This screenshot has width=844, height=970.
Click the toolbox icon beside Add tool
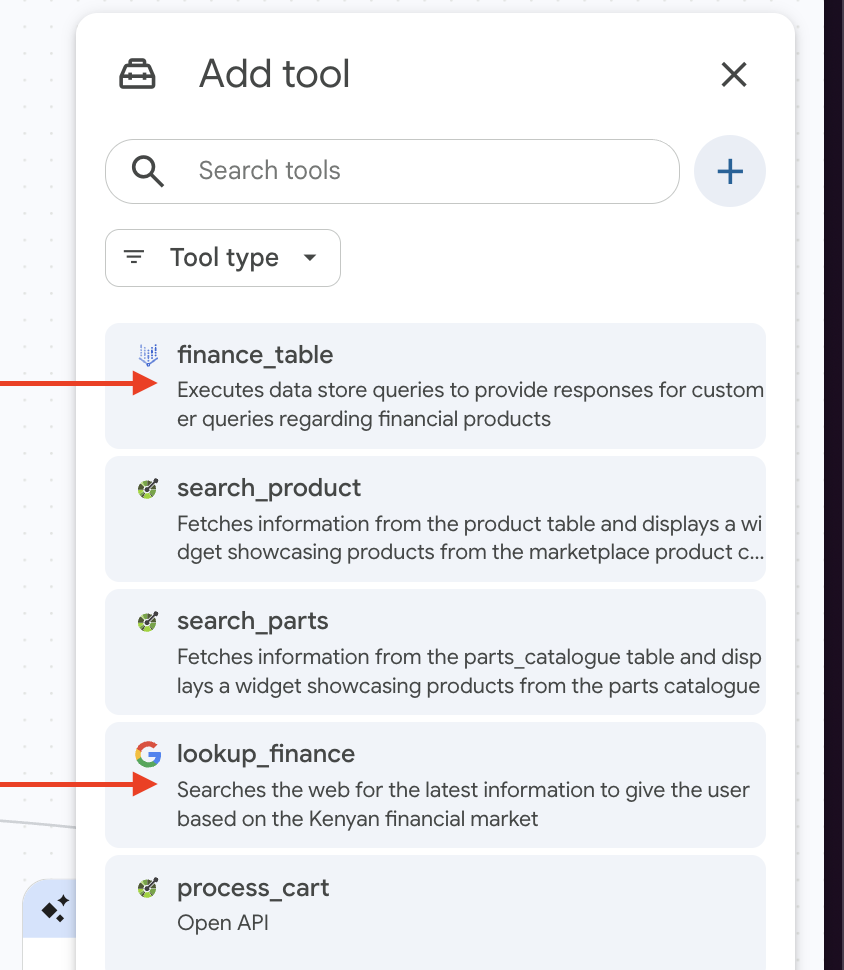coord(137,74)
